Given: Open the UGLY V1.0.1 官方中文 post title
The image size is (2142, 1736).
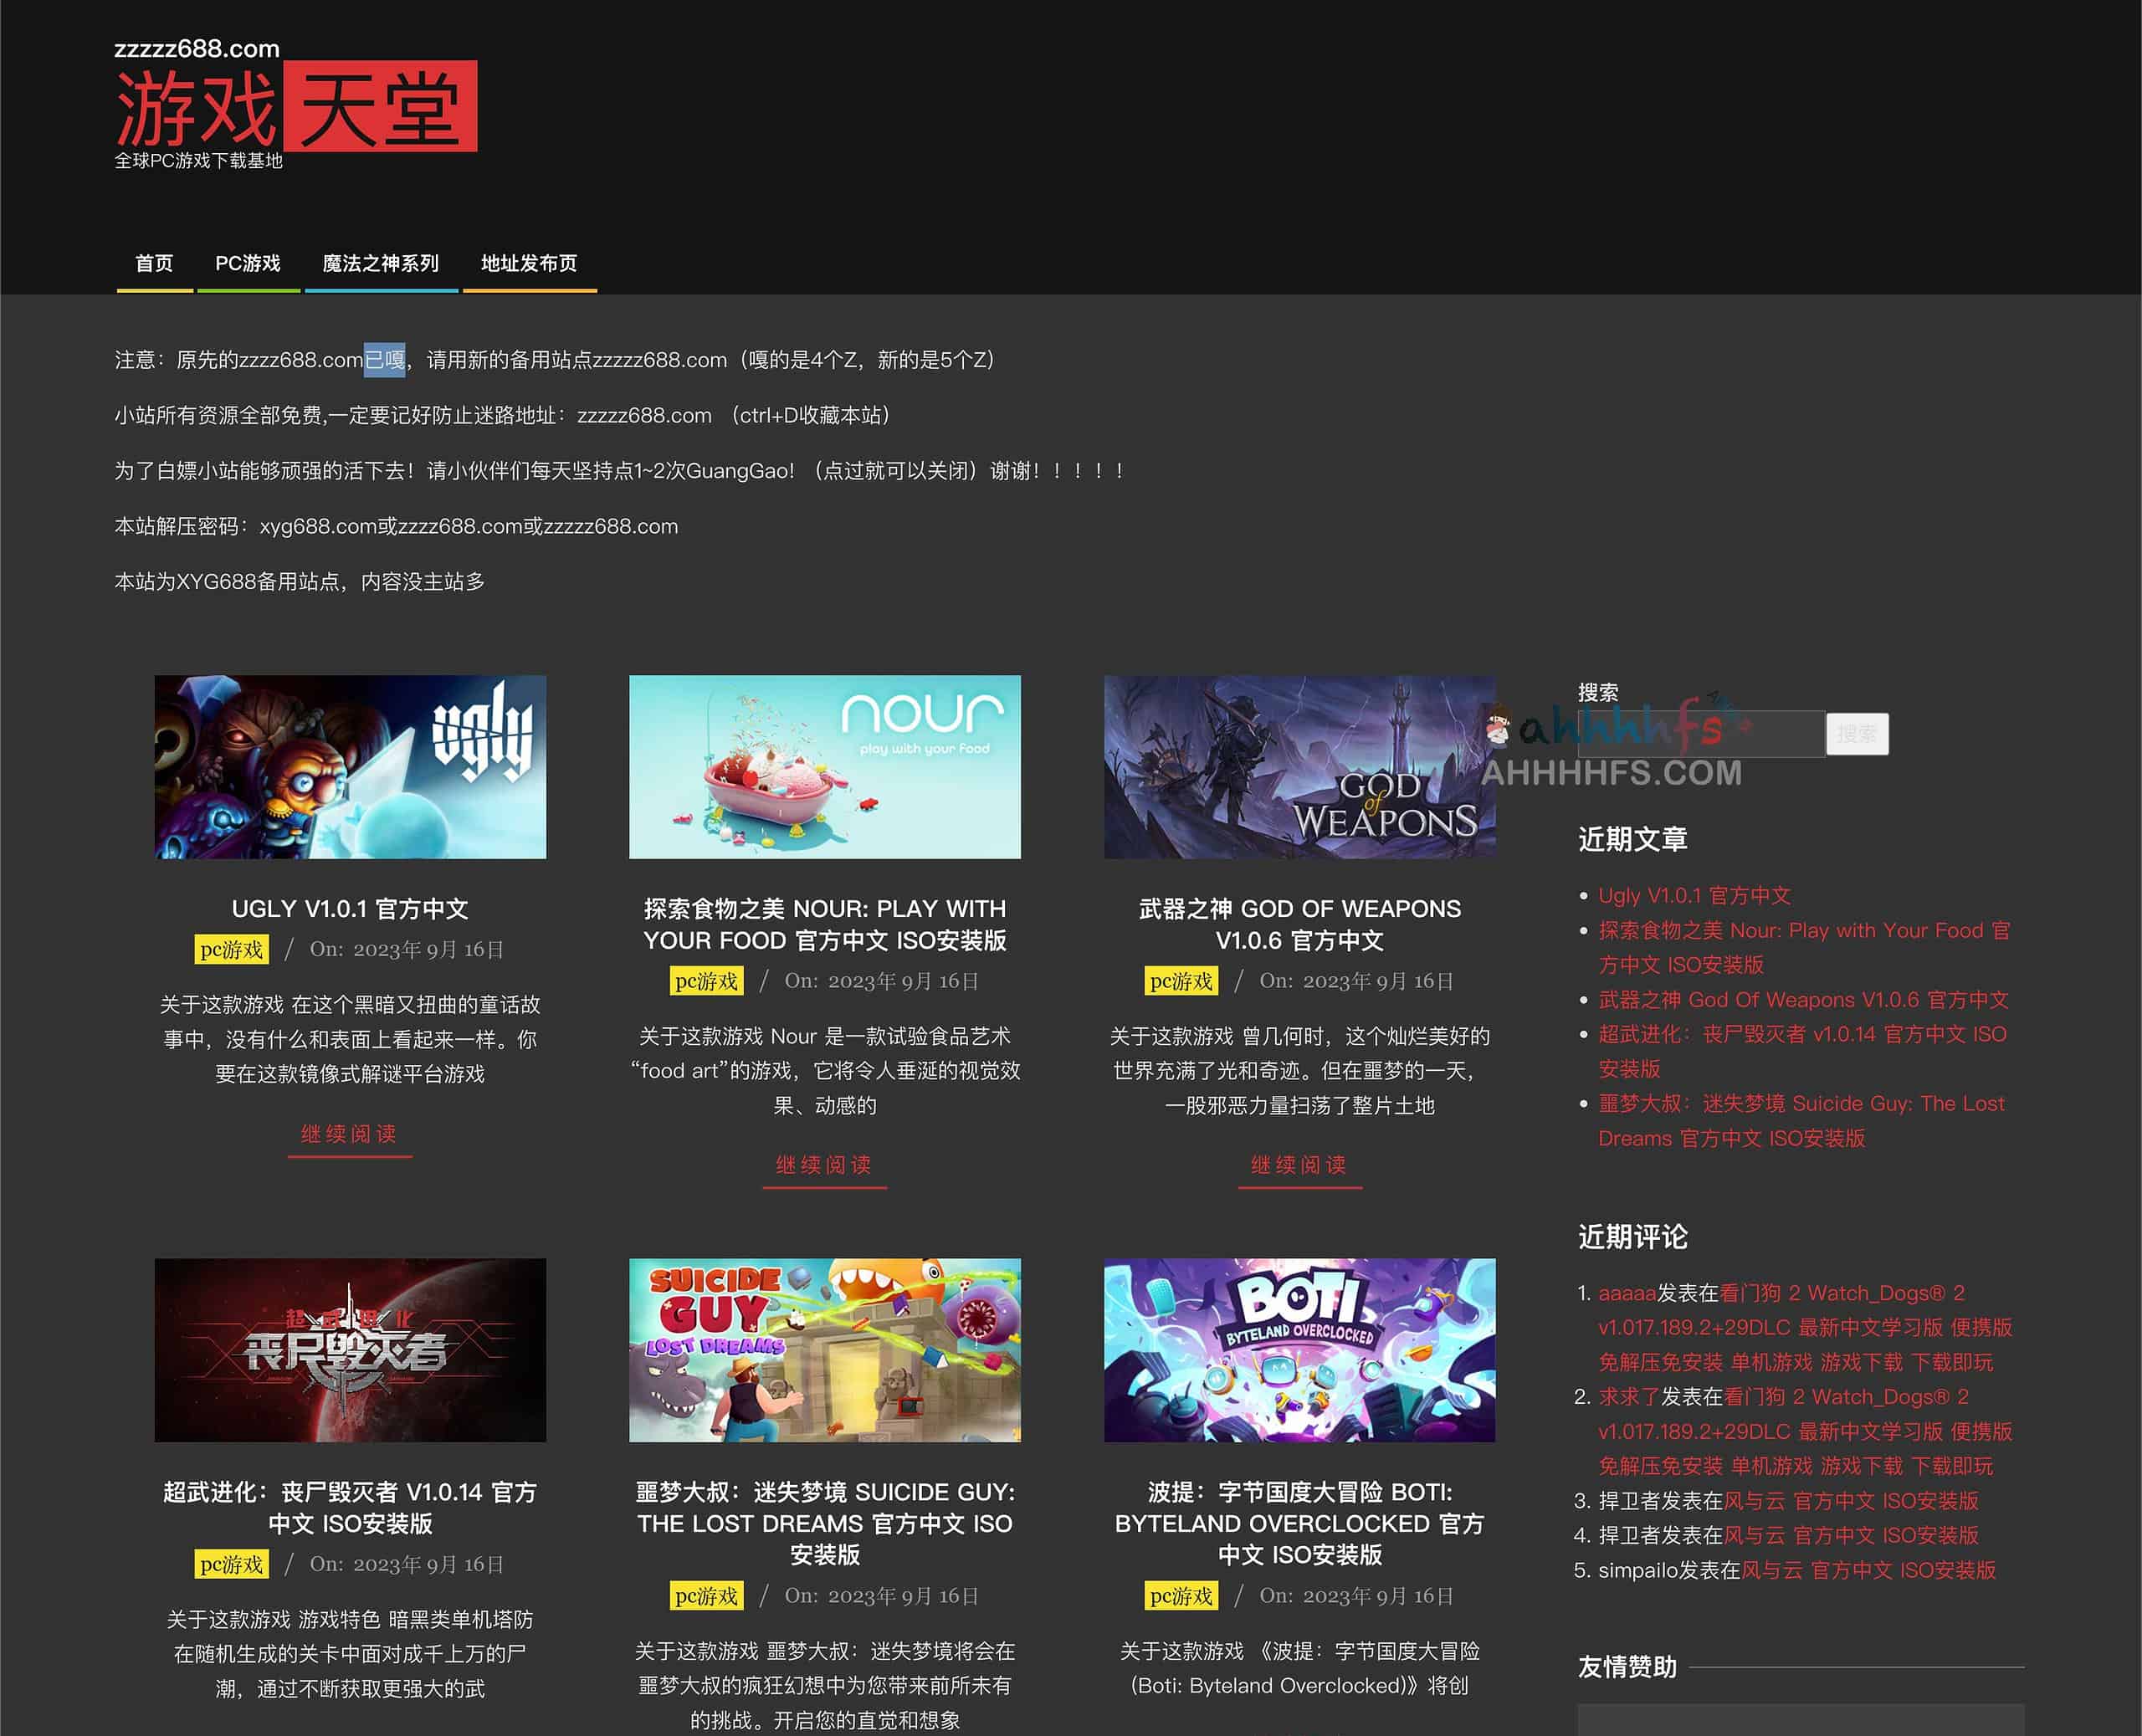Looking at the screenshot, I should [x=350, y=908].
